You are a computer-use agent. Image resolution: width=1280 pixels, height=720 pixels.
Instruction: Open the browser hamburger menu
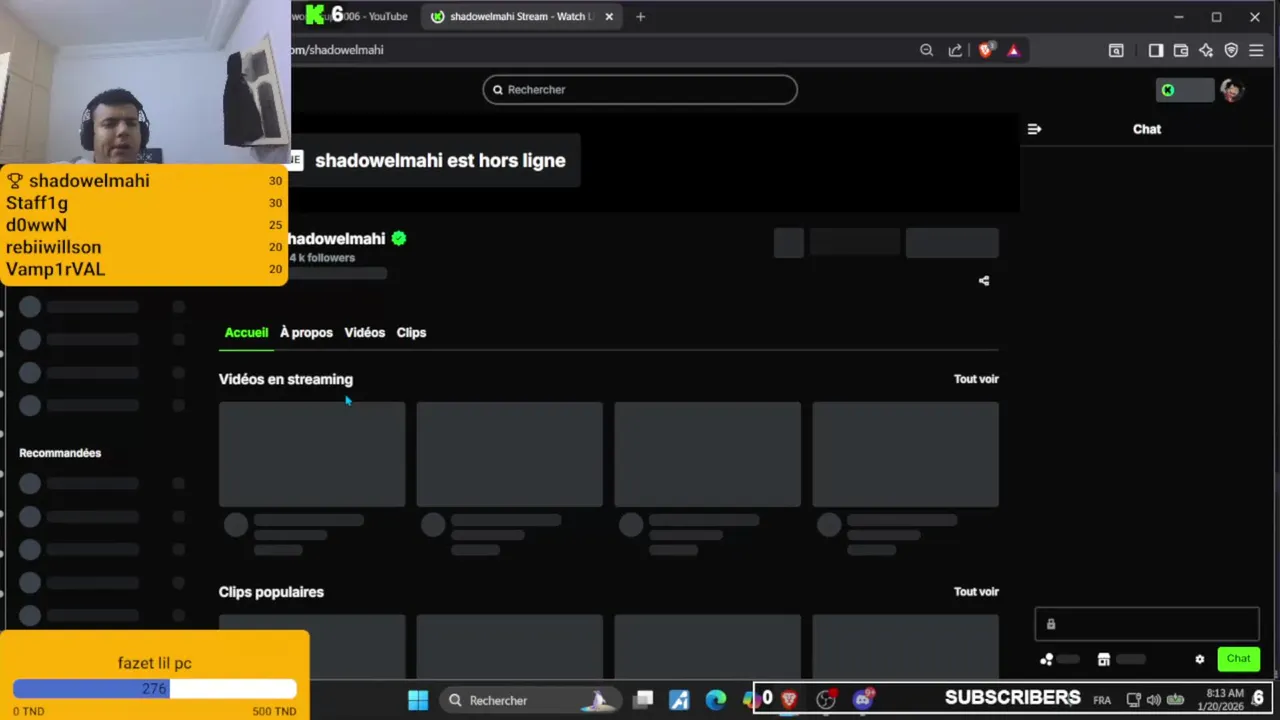tap(1256, 50)
